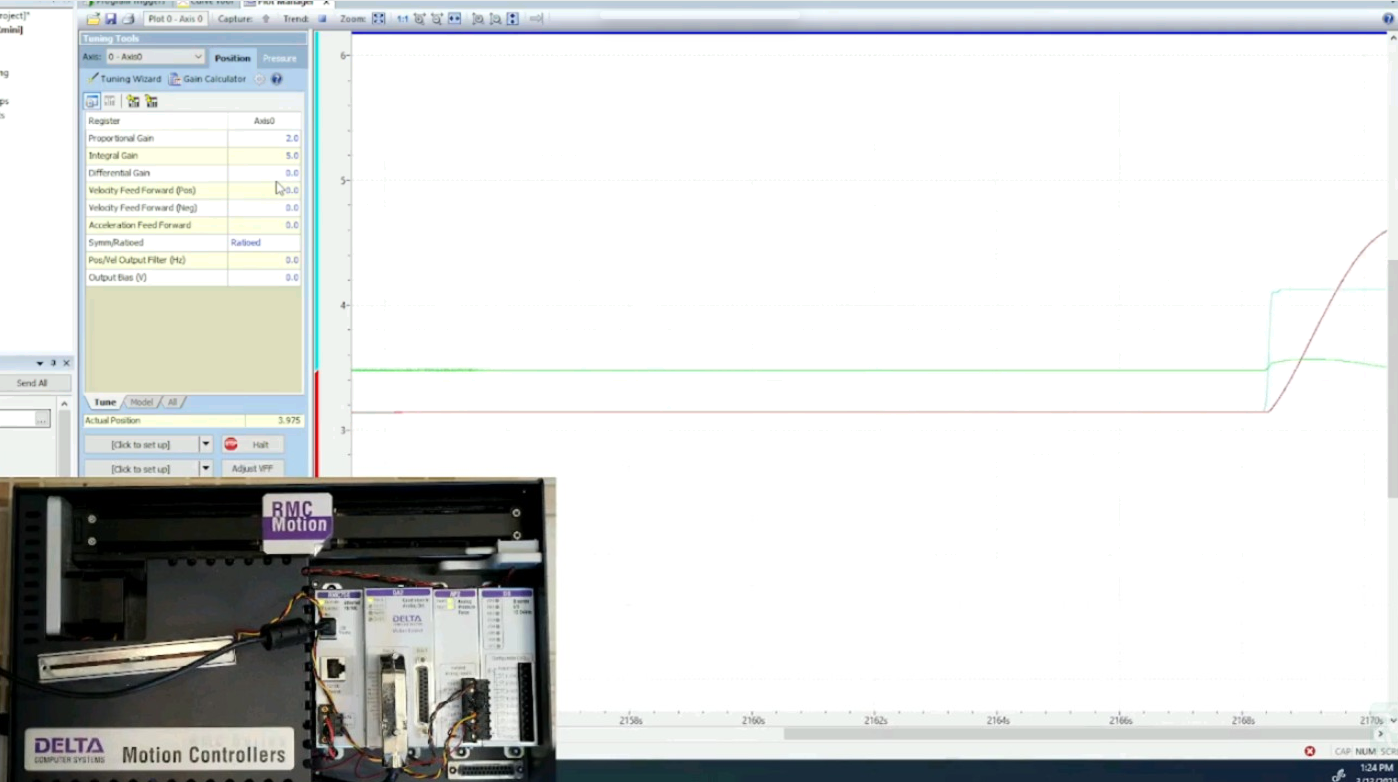Click Zoom fit-all icon after Zoom label
The image size is (1398, 782).
coord(378,19)
